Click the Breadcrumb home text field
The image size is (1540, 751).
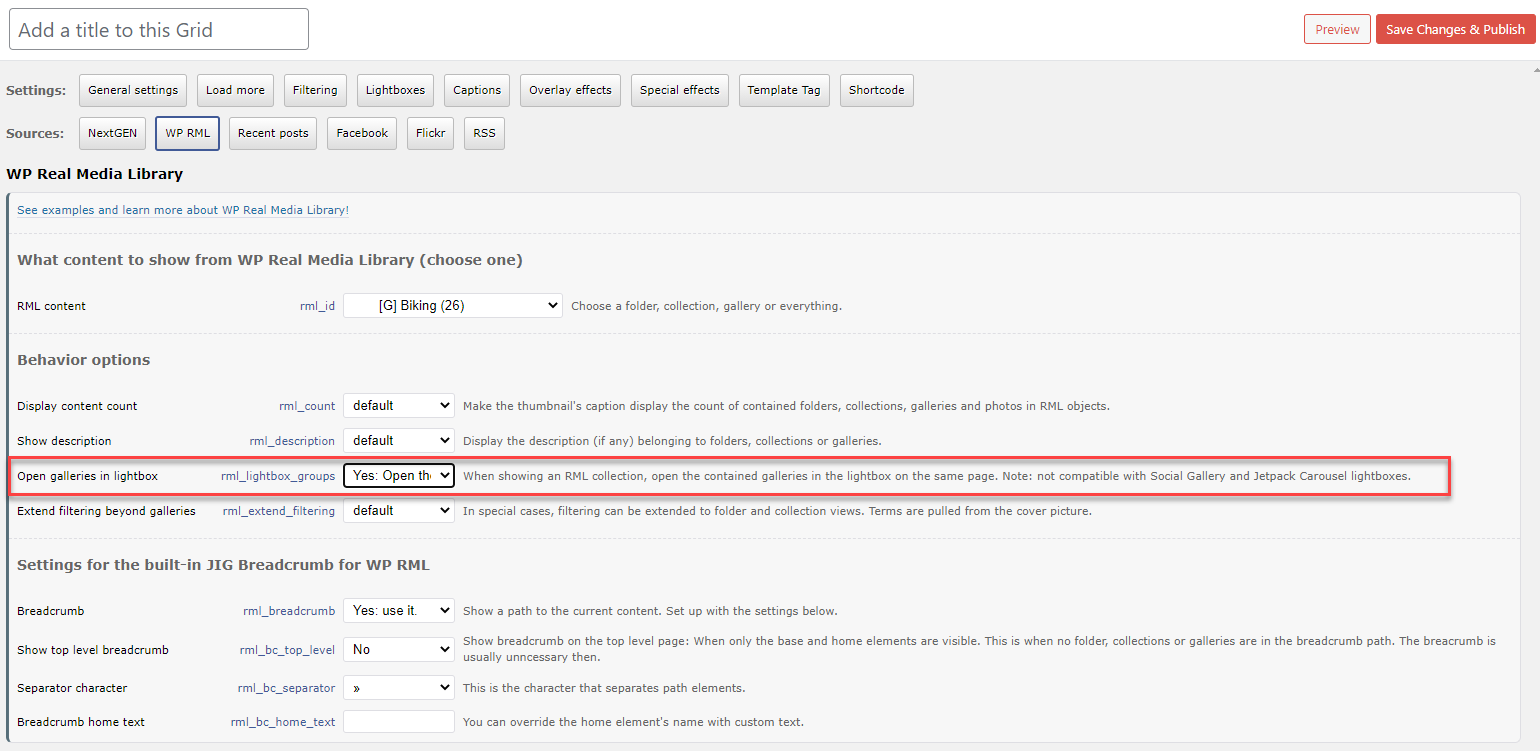click(x=399, y=722)
